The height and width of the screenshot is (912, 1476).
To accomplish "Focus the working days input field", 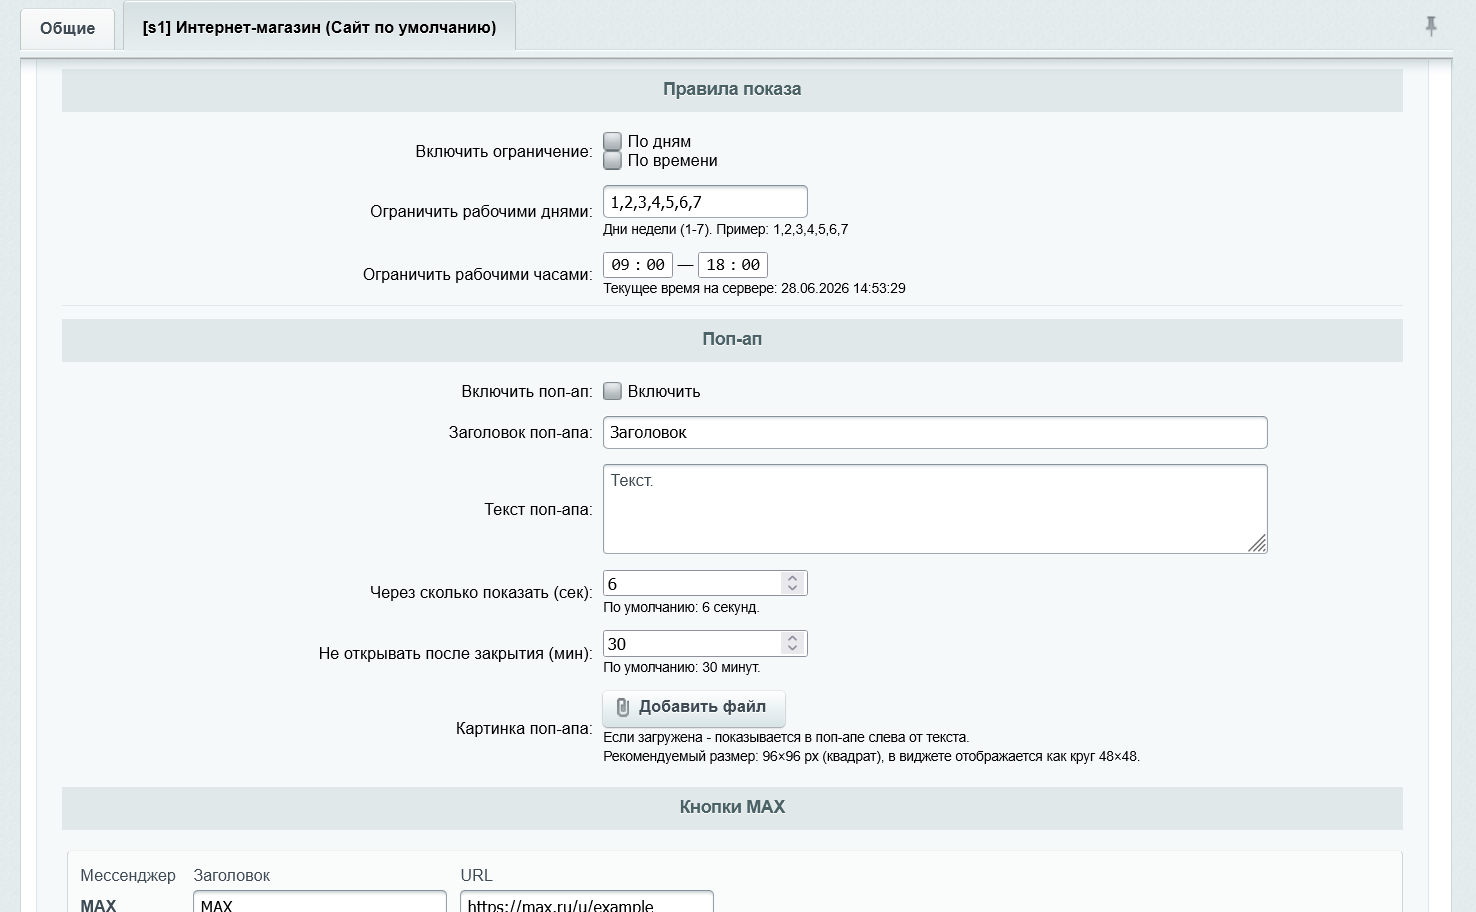I will [705, 202].
